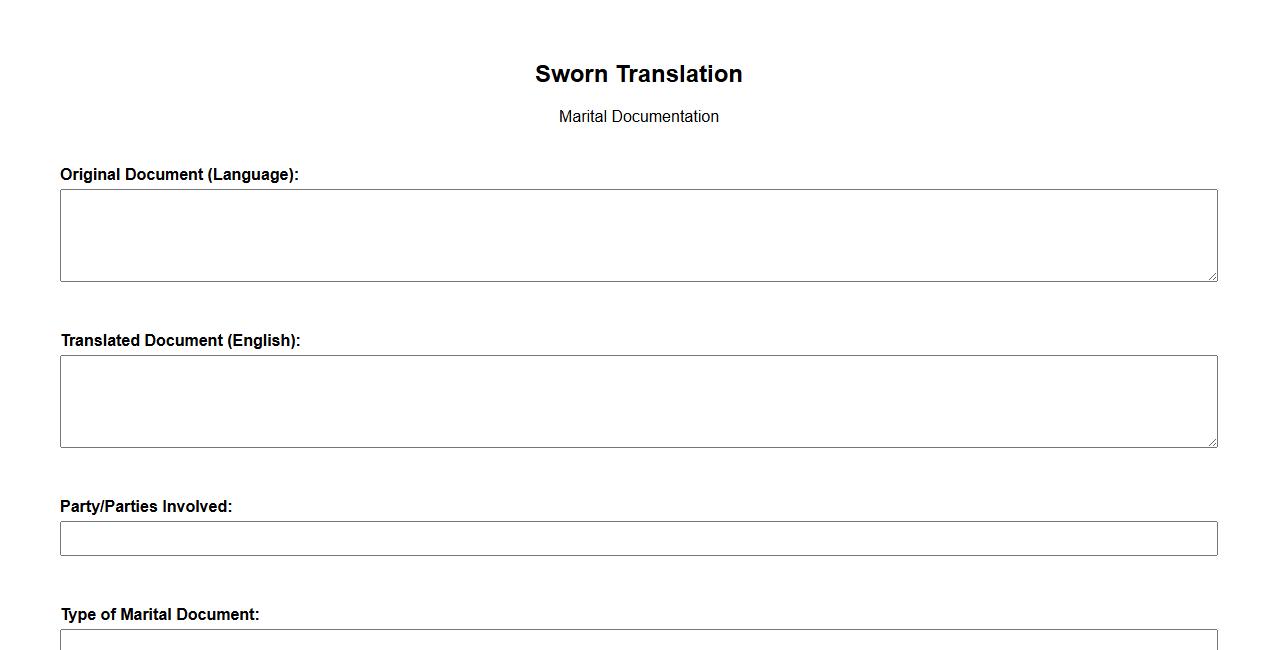Click the "Party/Parties Involved:" label

coord(146,506)
